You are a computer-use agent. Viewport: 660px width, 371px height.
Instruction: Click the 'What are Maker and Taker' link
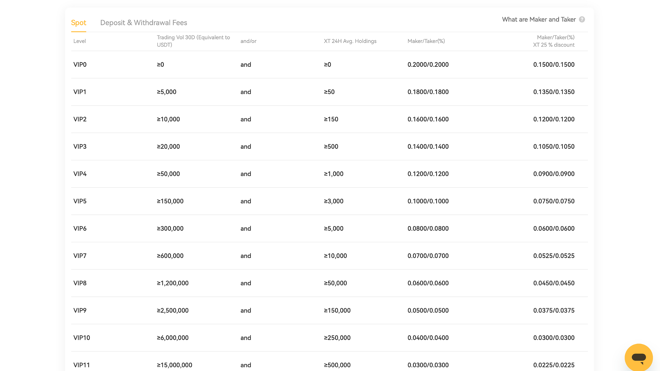pyautogui.click(x=538, y=19)
